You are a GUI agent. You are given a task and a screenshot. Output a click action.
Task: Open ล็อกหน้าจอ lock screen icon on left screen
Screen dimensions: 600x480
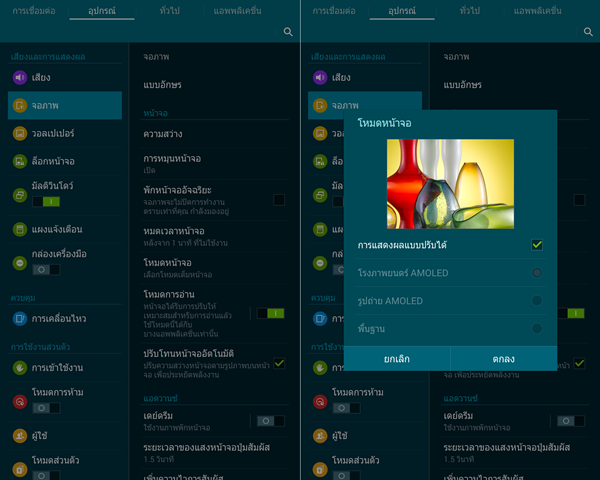coord(20,161)
